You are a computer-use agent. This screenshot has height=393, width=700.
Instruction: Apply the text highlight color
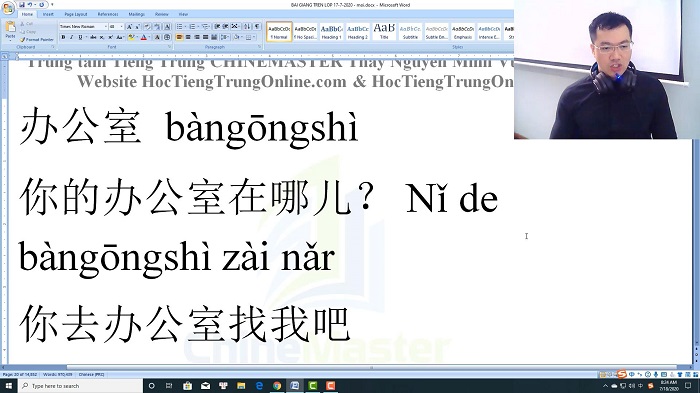pos(131,38)
